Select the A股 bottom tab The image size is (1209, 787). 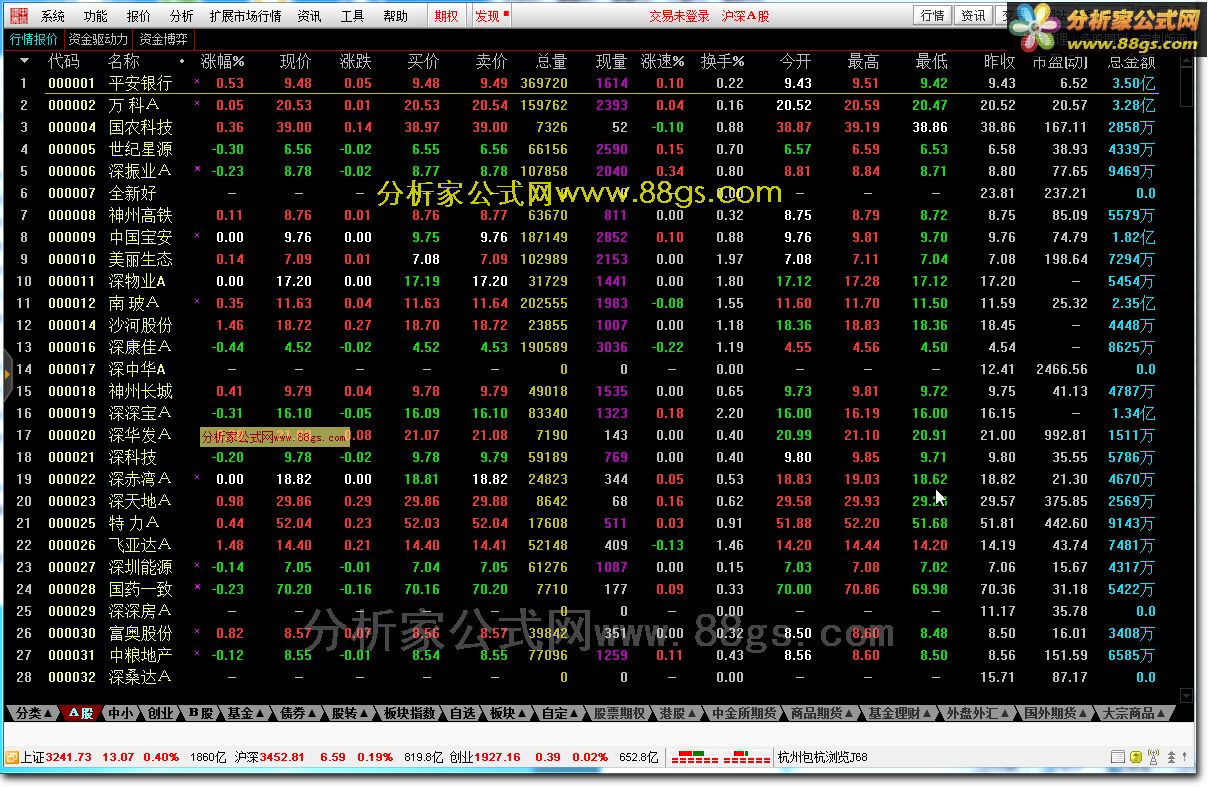(82, 713)
